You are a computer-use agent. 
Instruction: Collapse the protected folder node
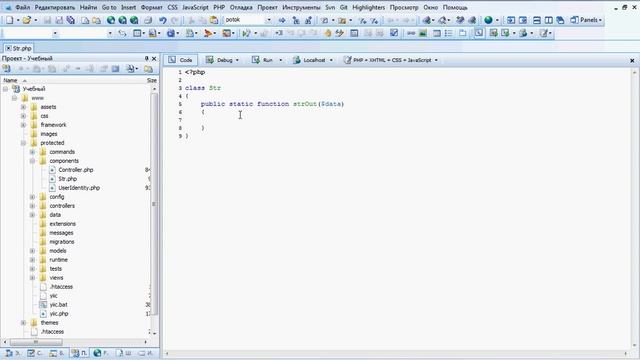23,143
